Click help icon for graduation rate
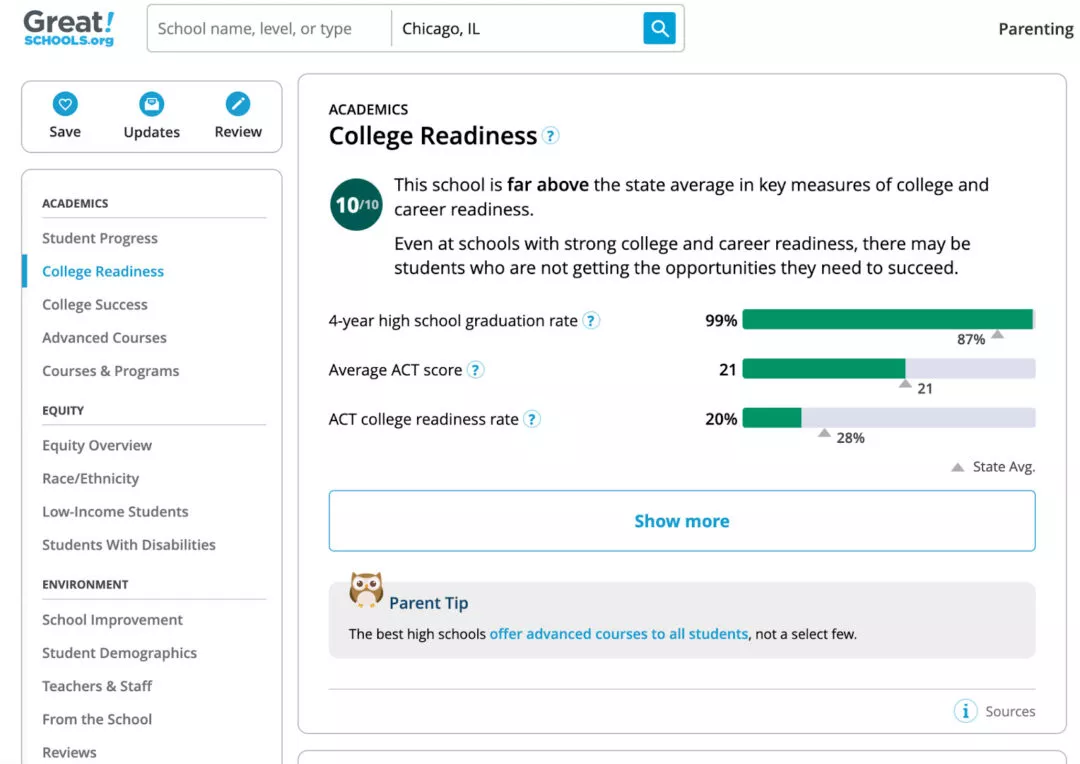 591,321
